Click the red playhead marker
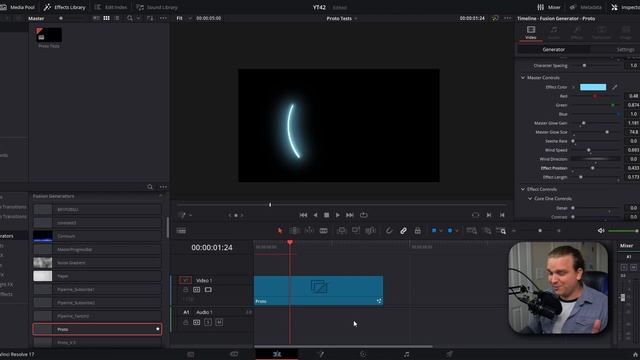Screen dimensions: 640x360 (290, 243)
